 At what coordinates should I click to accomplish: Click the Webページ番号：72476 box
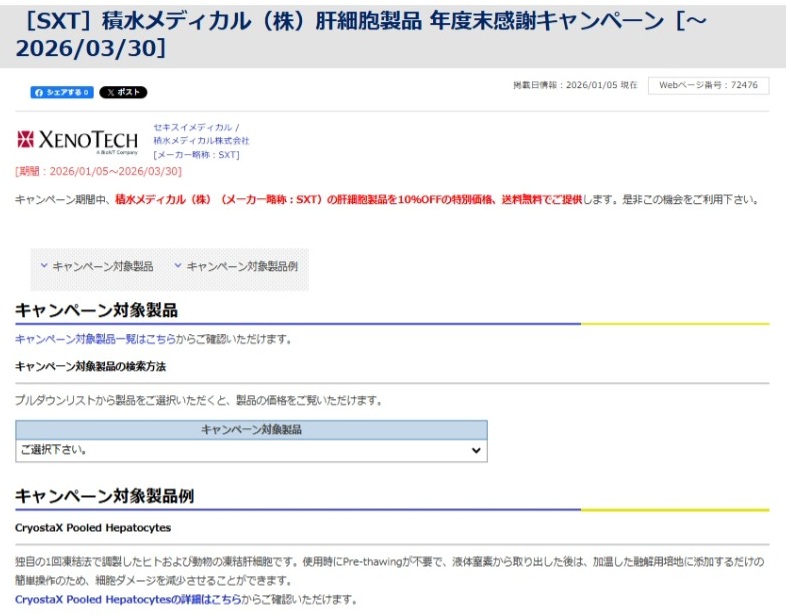708,85
